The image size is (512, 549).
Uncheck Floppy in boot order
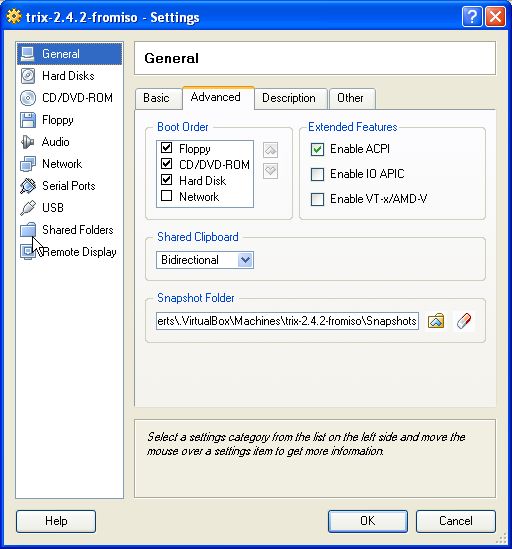click(166, 148)
